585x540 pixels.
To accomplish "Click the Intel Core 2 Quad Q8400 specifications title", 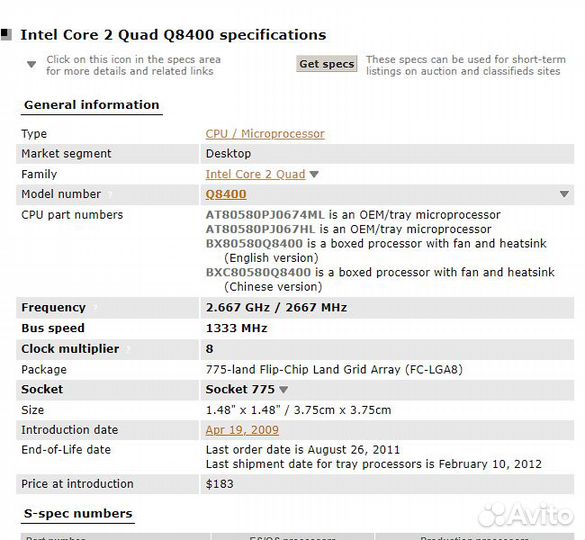I will [173, 35].
